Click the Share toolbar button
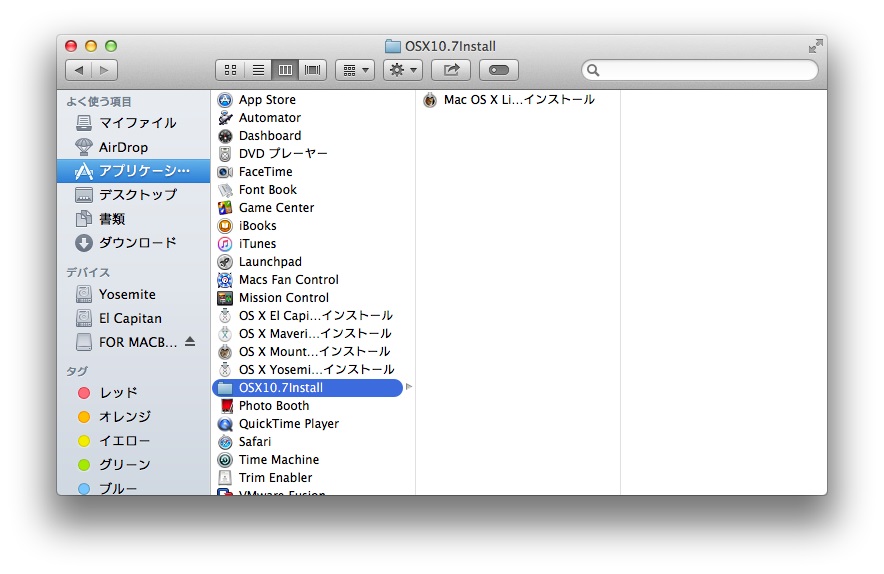 click(x=451, y=70)
